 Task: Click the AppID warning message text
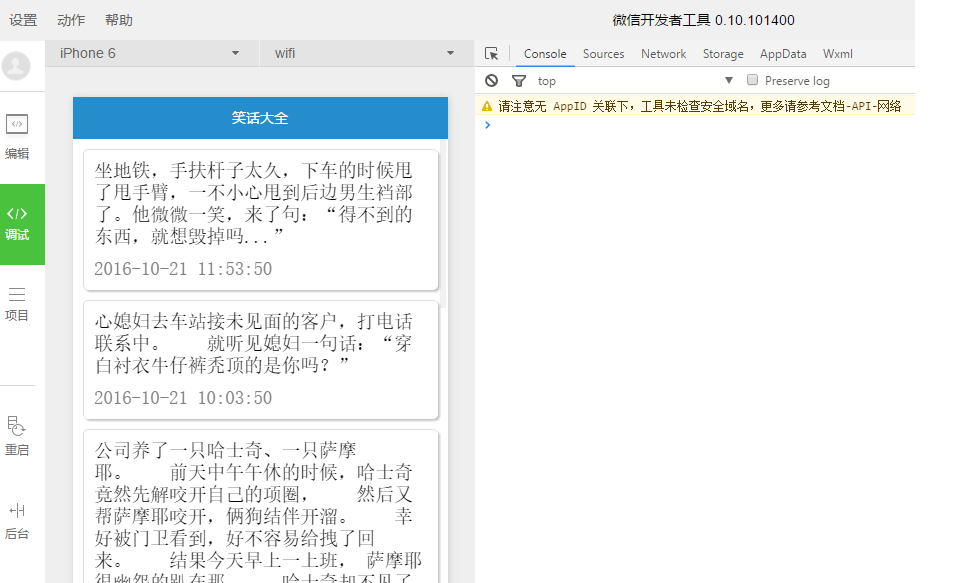point(700,106)
